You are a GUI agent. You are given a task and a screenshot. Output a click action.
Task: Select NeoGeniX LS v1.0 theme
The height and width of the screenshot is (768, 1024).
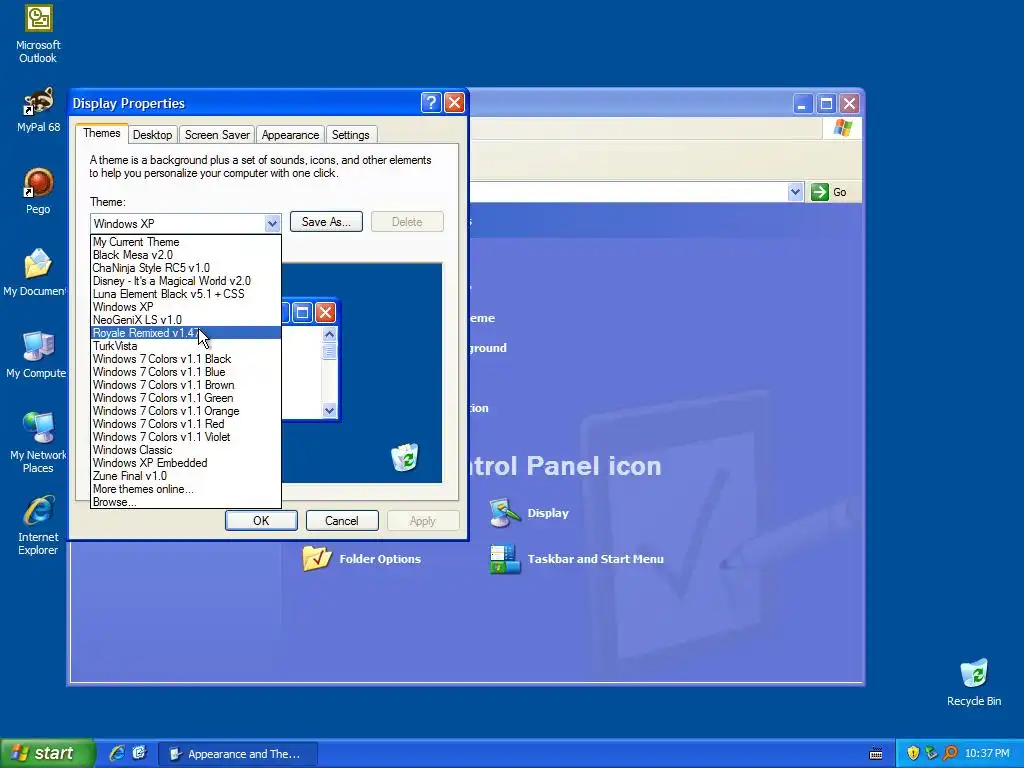click(186, 320)
